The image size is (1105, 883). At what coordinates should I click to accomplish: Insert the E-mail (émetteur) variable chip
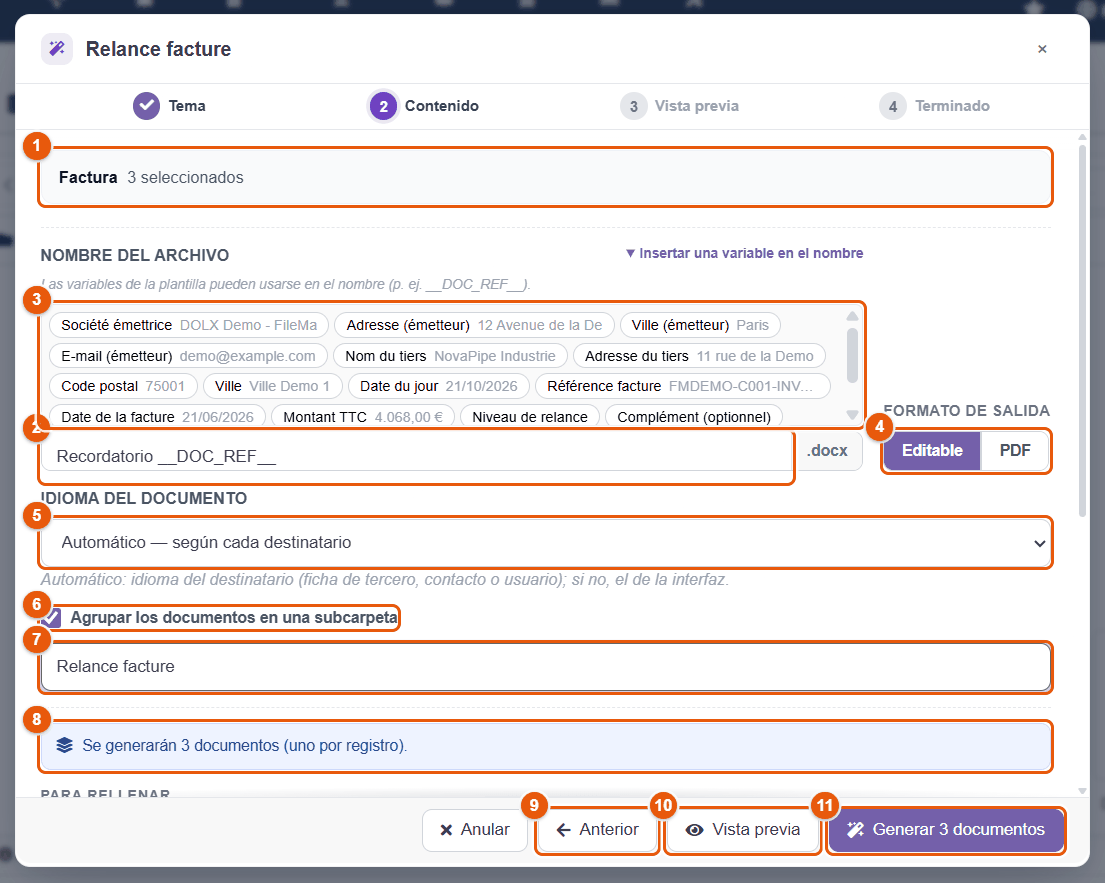coord(188,356)
